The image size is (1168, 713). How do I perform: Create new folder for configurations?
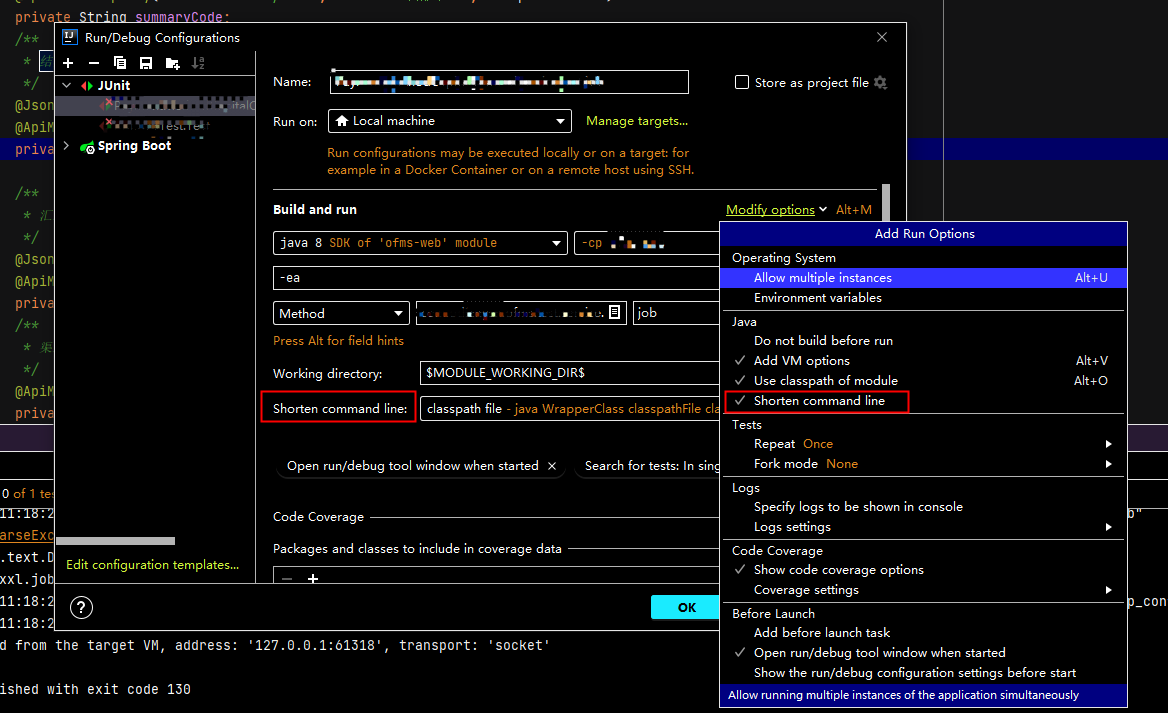(x=171, y=62)
